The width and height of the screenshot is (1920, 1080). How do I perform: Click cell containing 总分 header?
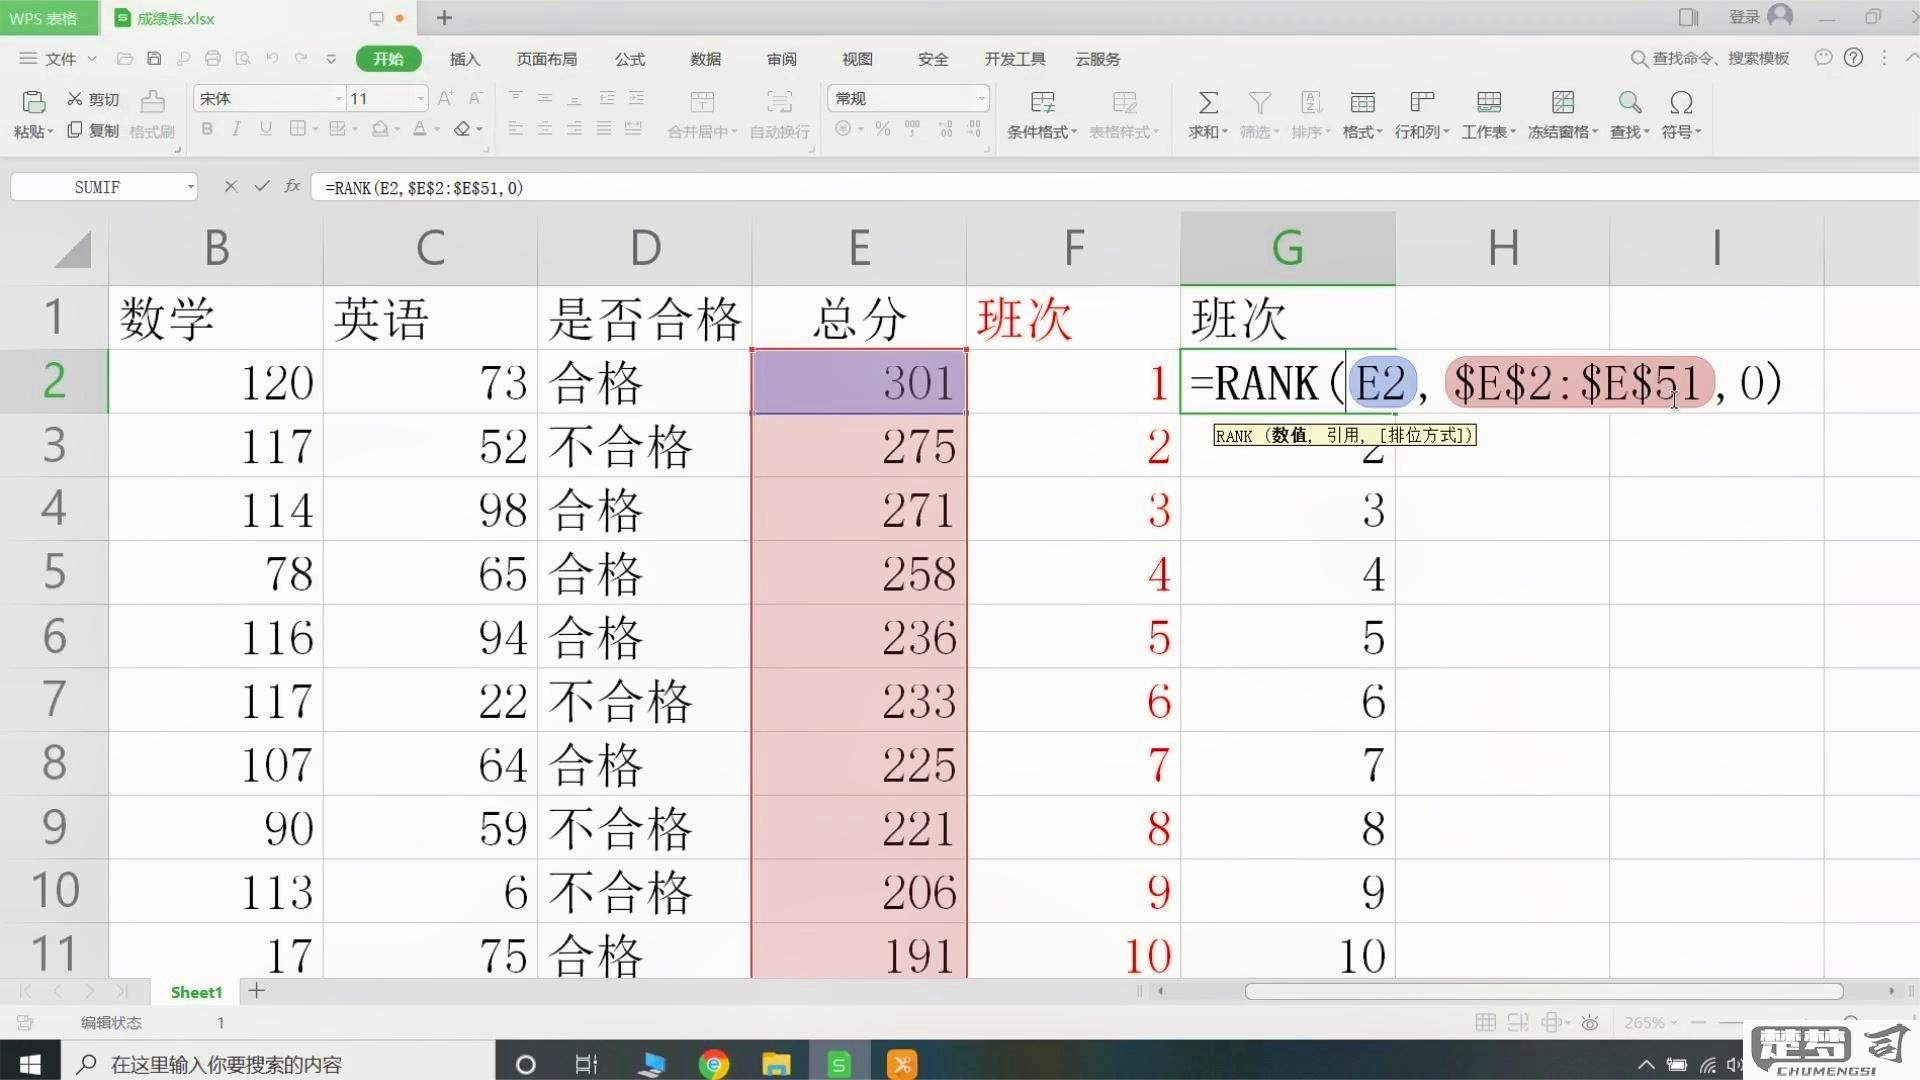point(859,318)
